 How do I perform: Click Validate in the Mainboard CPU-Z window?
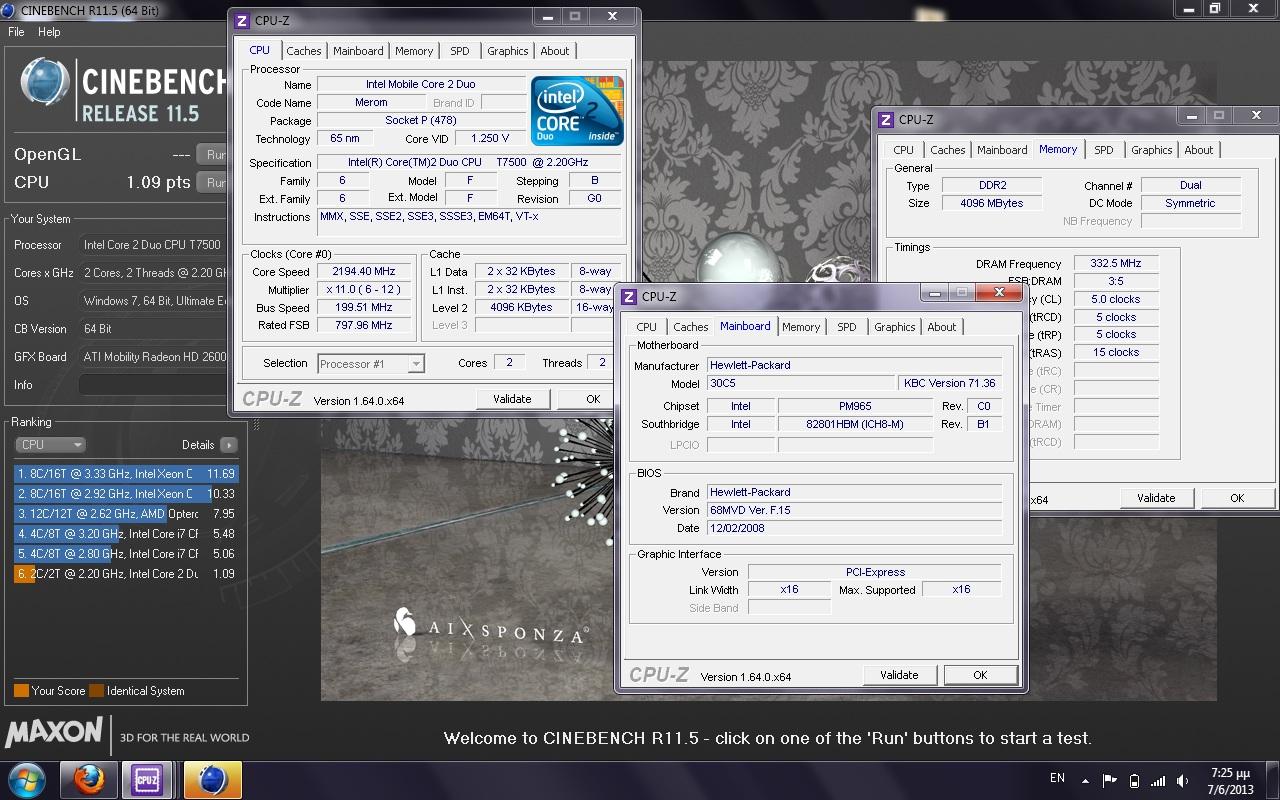899,675
